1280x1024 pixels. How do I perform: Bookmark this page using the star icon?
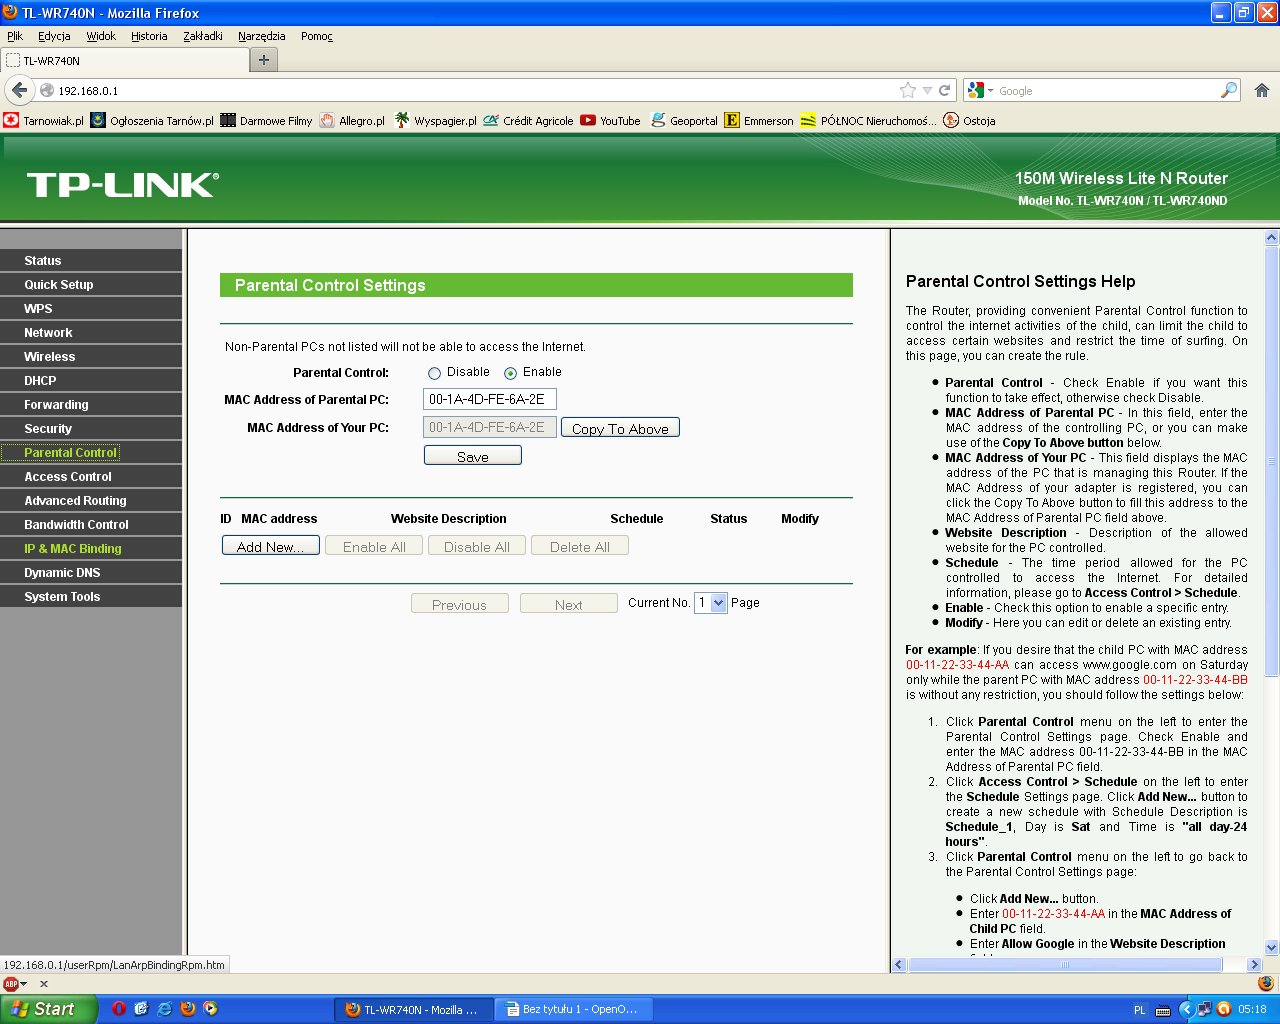pos(908,90)
